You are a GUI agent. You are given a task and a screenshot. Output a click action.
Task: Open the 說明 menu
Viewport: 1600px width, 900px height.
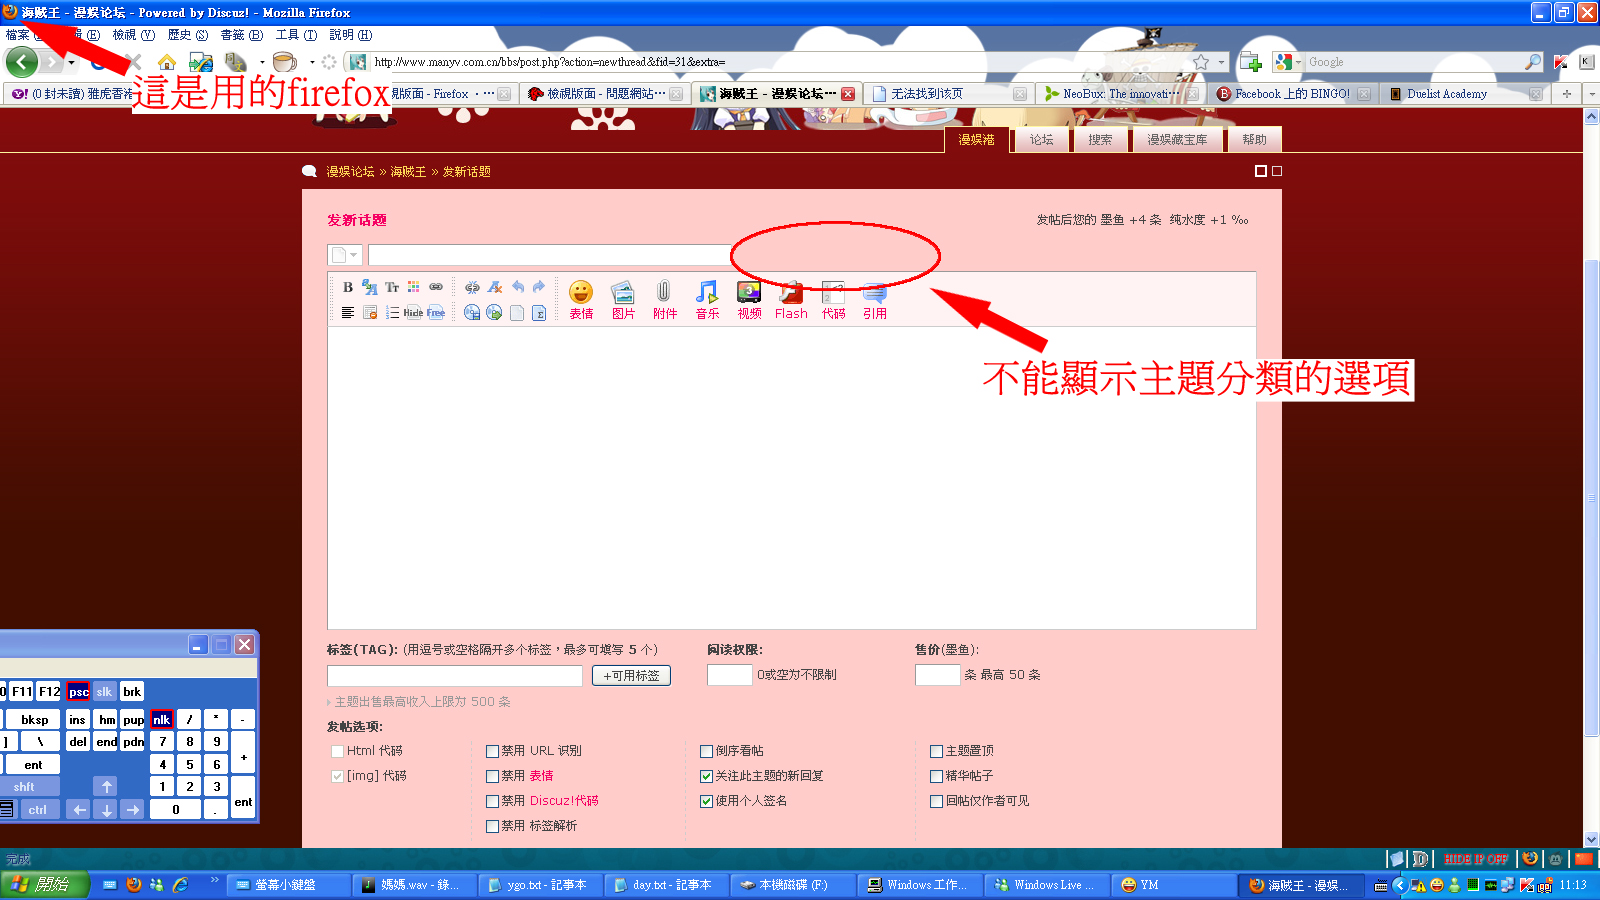click(x=350, y=35)
